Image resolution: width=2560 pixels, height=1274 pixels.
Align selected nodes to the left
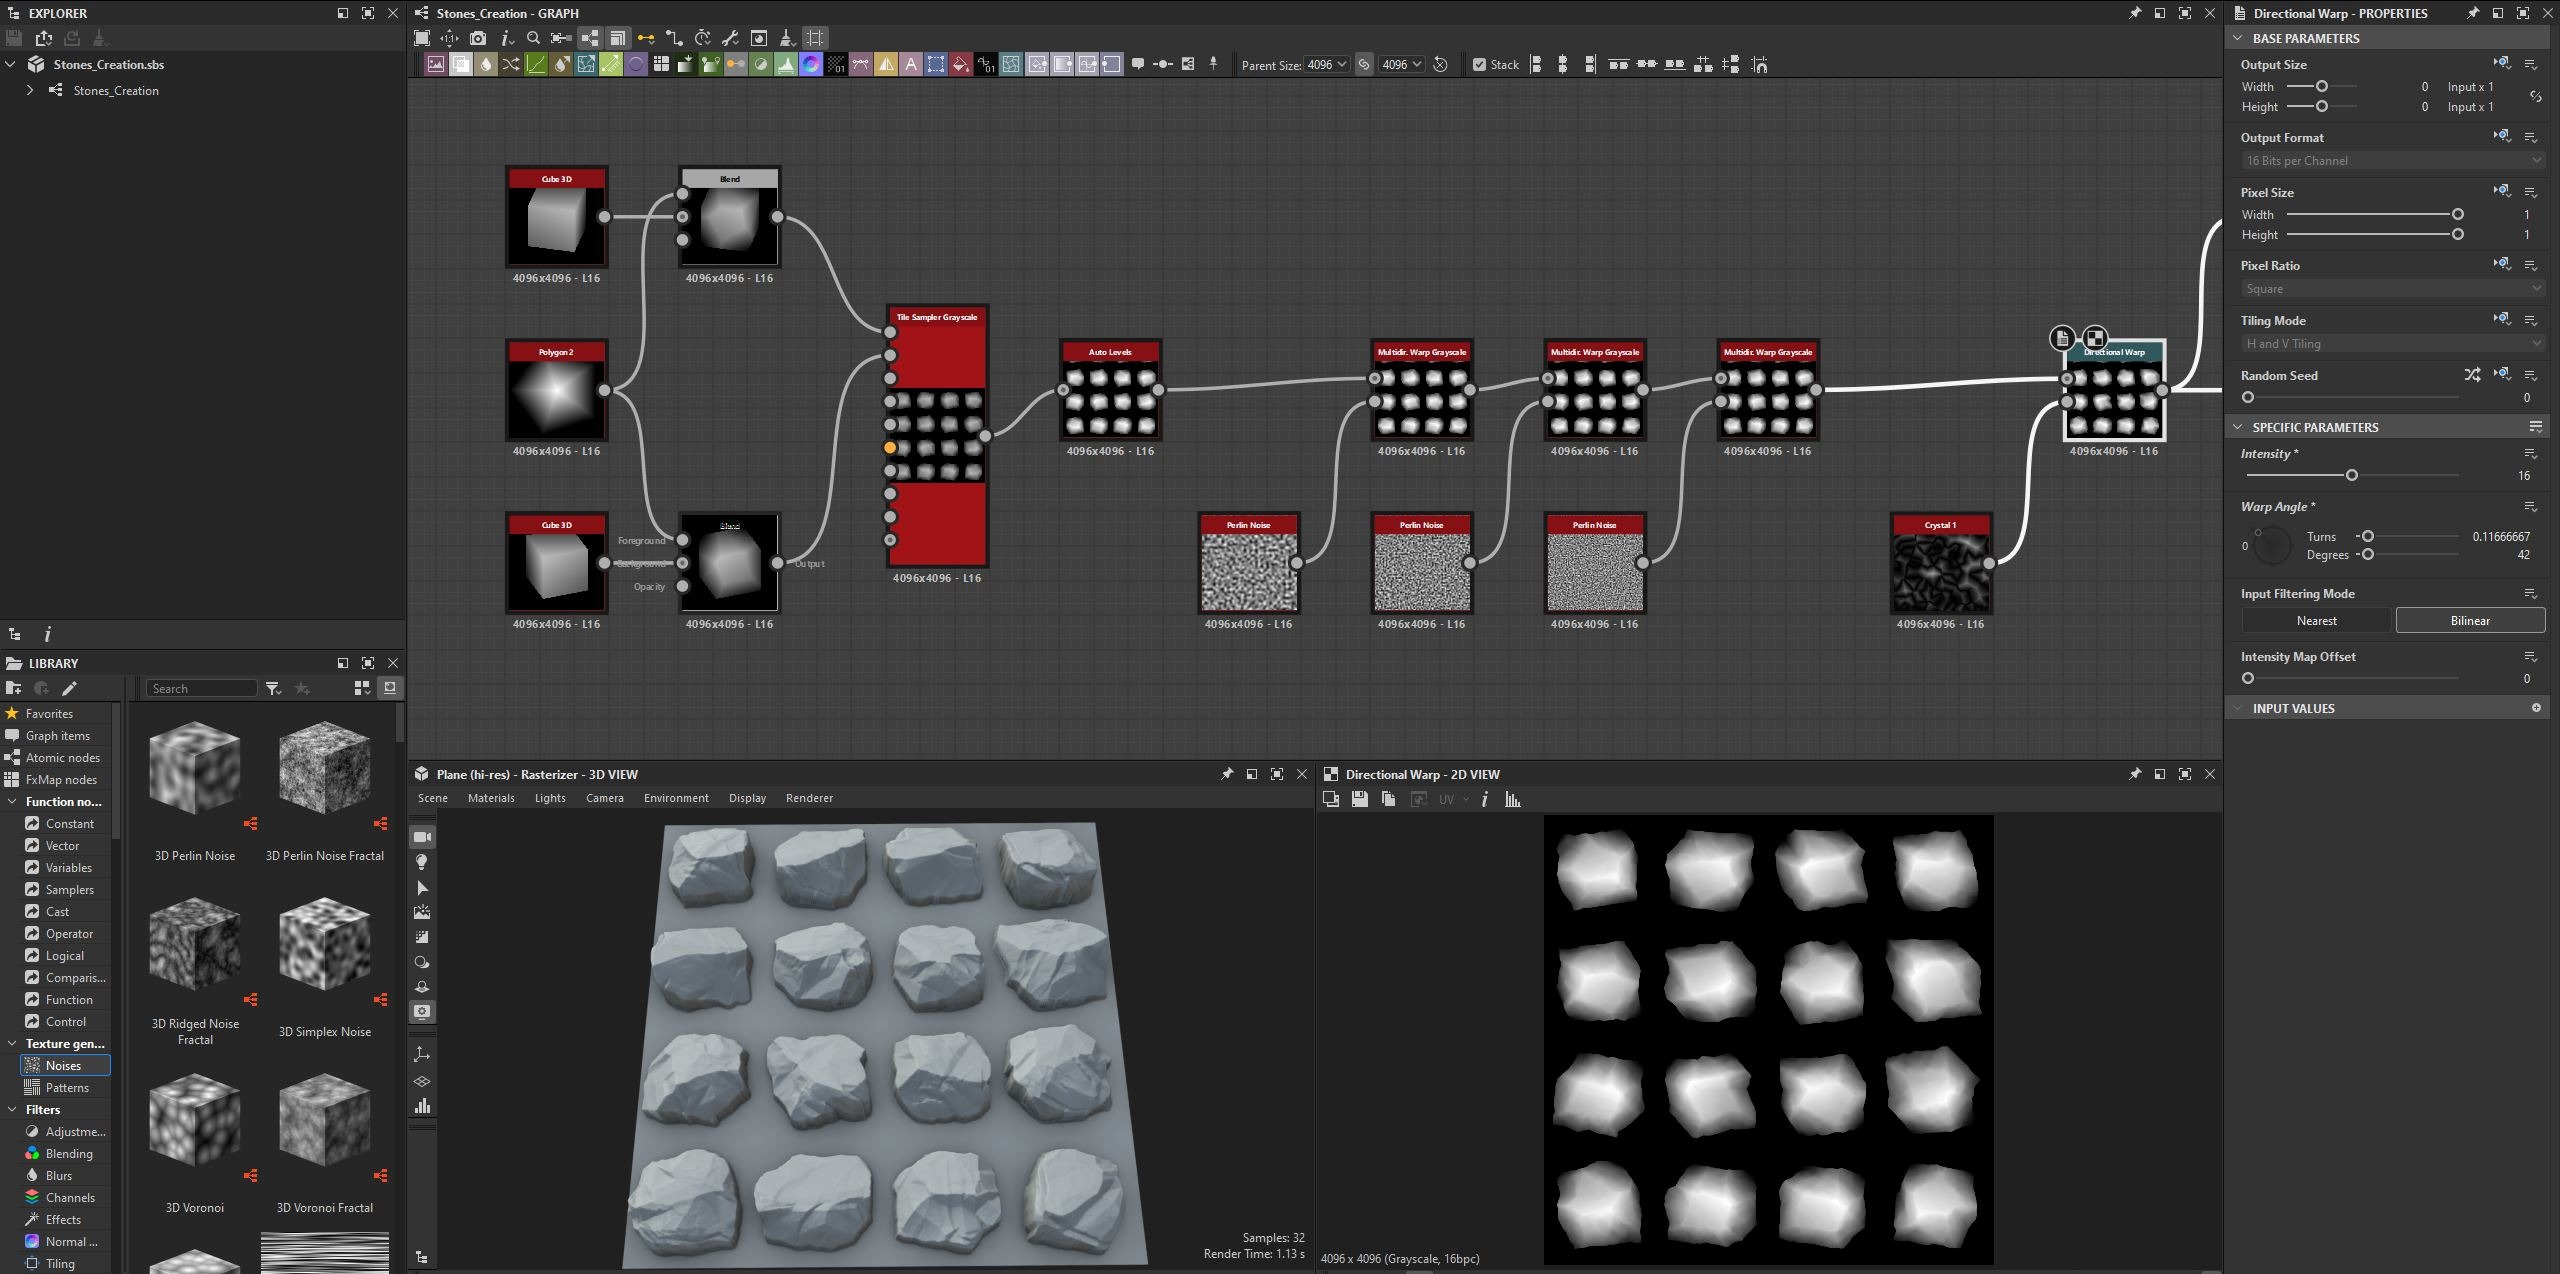(1535, 65)
